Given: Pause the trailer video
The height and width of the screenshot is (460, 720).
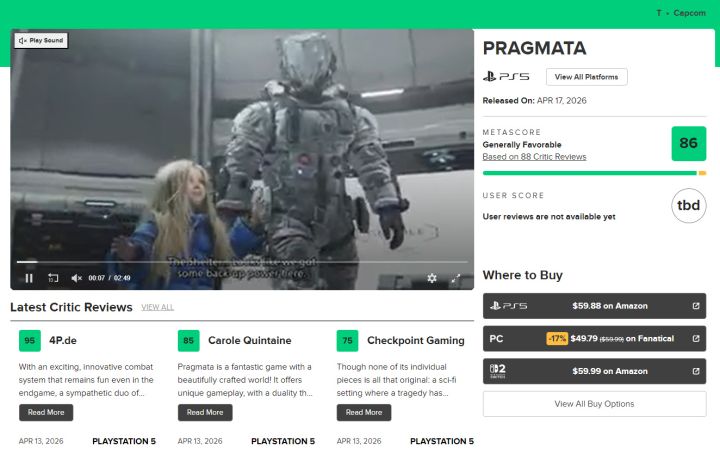Looking at the screenshot, I should pos(29,278).
